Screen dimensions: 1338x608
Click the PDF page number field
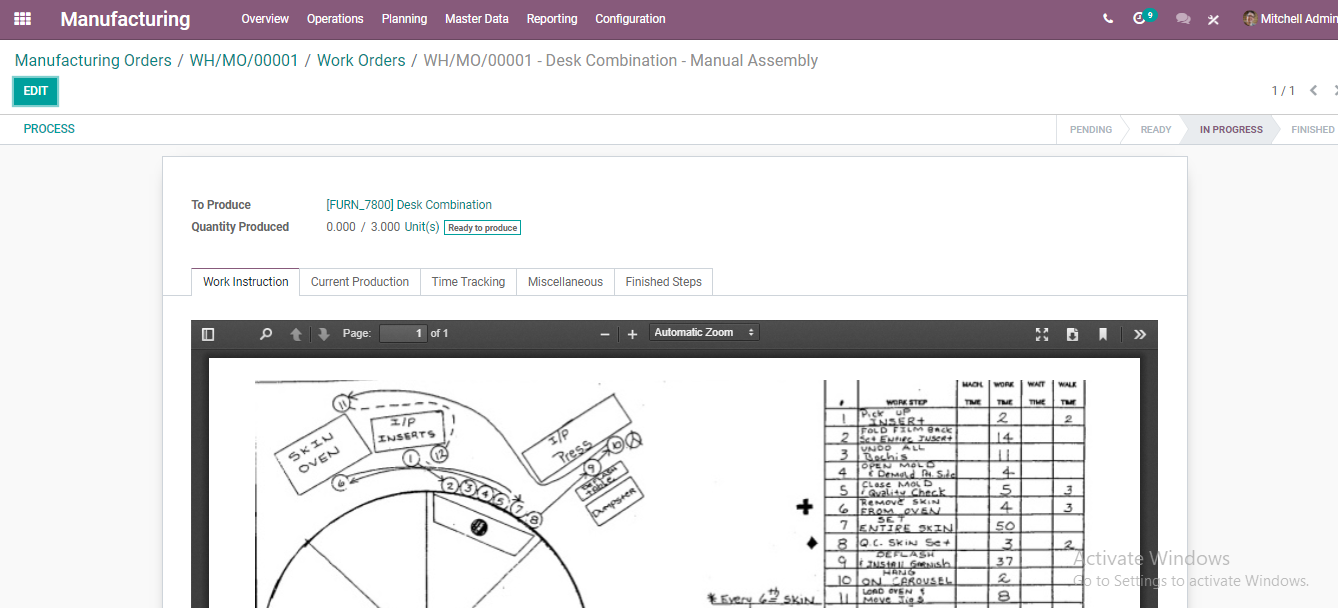(x=403, y=333)
